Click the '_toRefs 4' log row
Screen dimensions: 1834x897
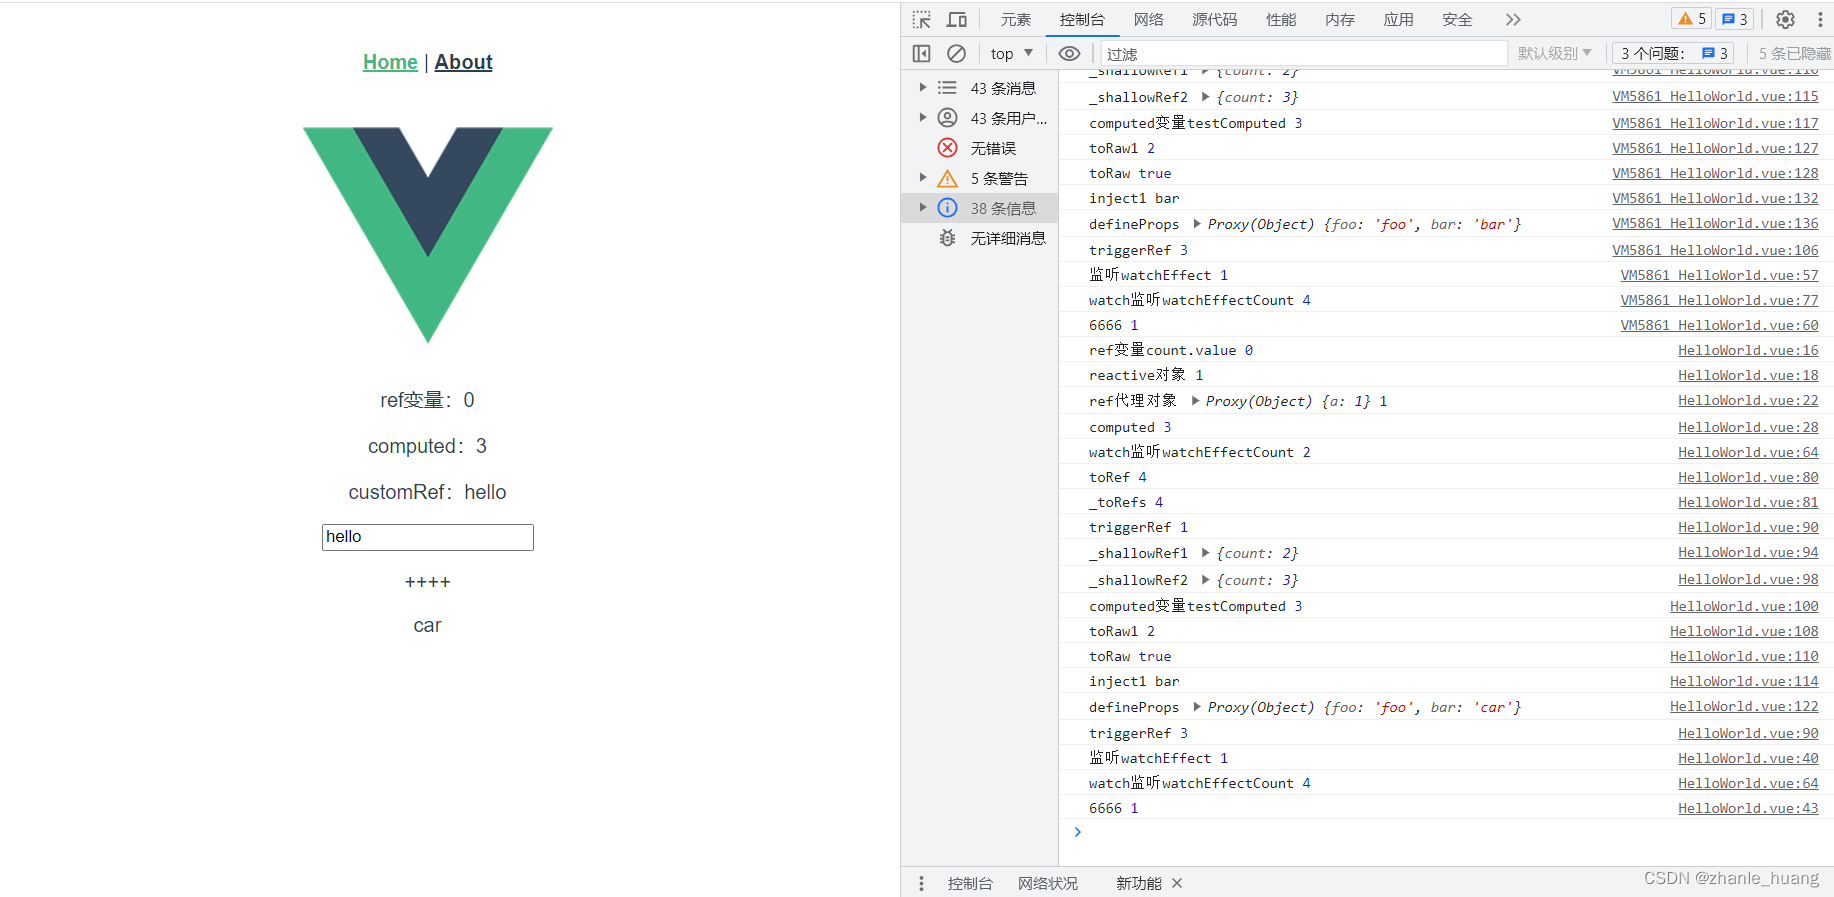(1446, 502)
